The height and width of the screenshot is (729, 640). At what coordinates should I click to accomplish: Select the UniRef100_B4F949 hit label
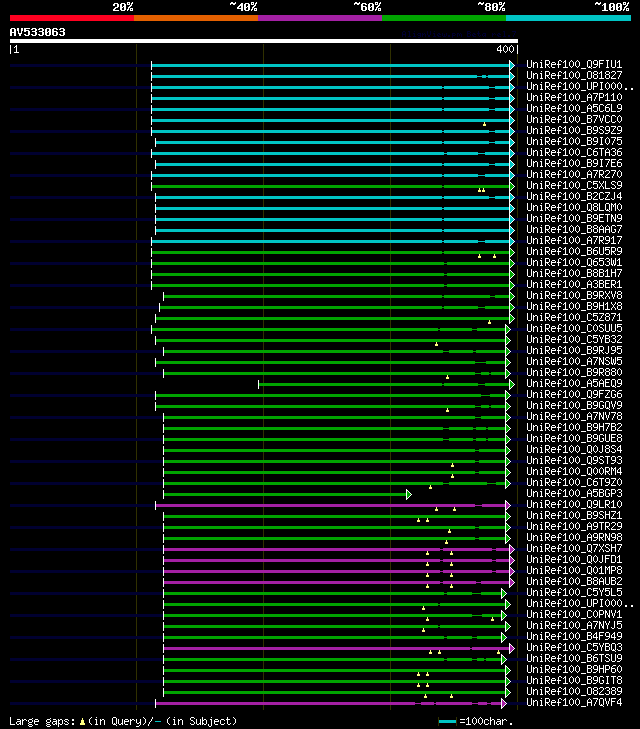click(x=574, y=636)
